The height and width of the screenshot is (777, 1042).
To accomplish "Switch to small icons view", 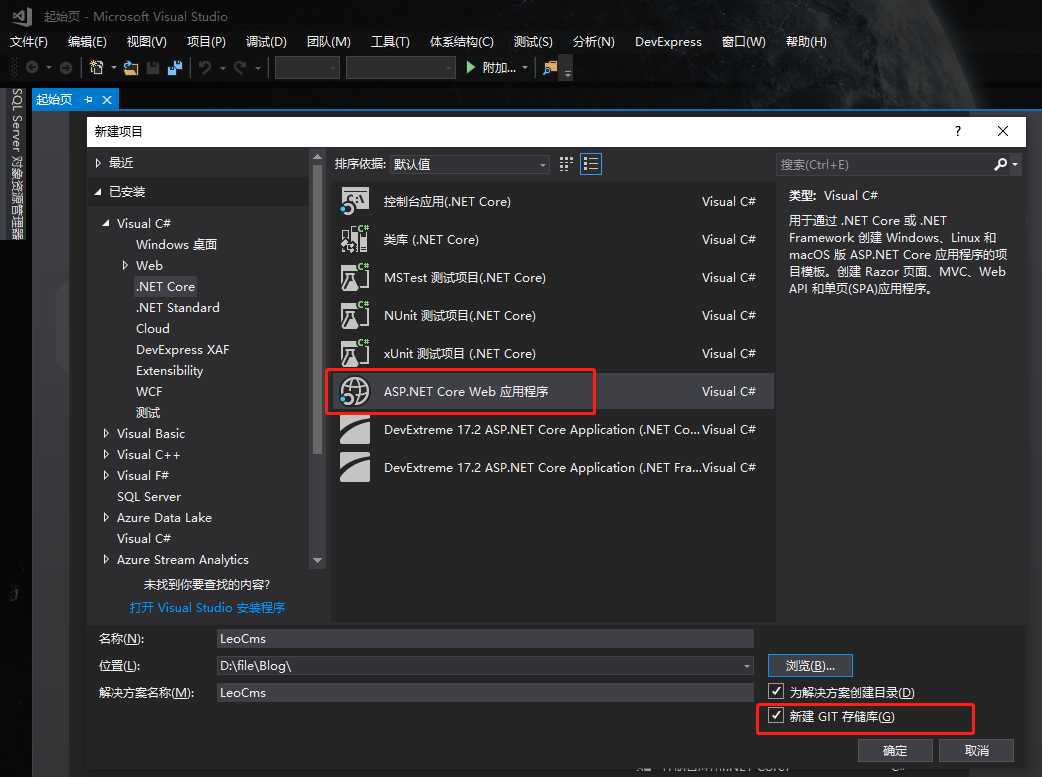I will pyautogui.click(x=566, y=164).
